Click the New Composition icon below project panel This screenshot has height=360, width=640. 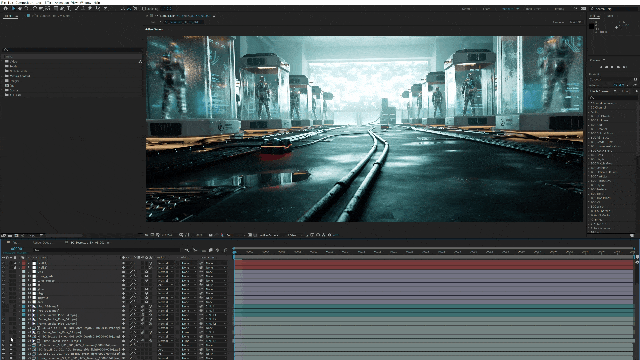point(17,235)
